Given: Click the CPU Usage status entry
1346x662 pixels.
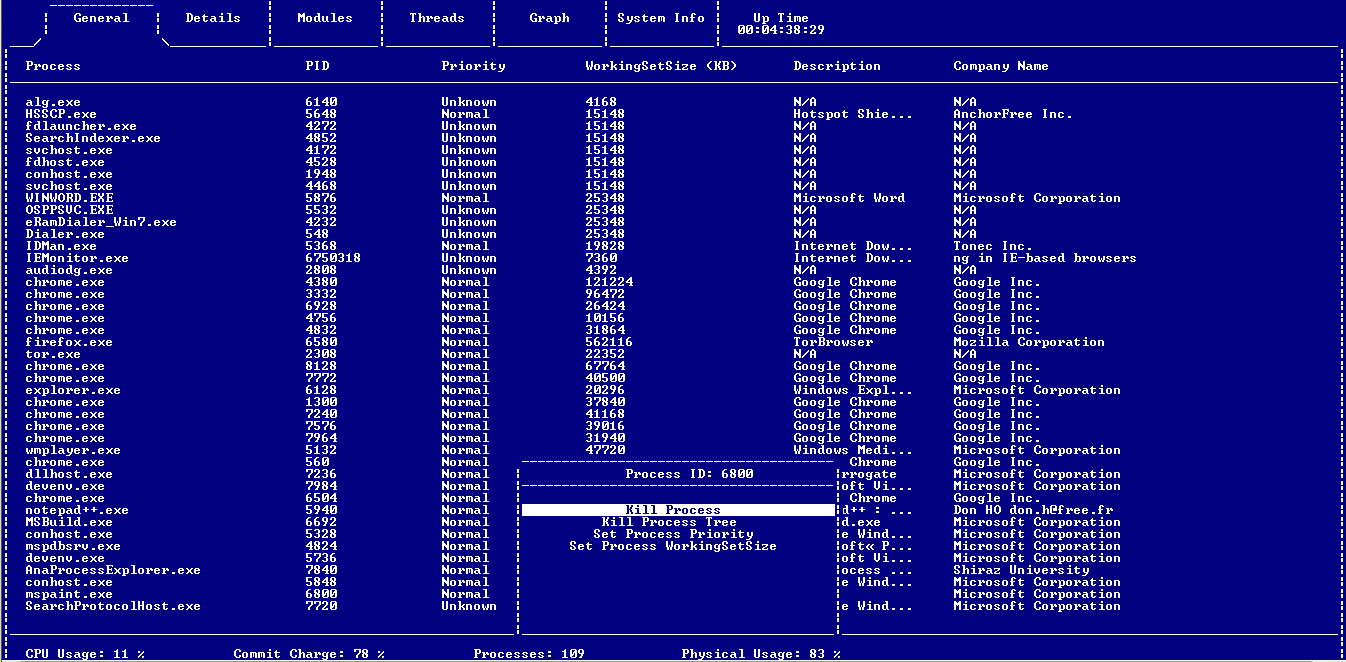Looking at the screenshot, I should [x=85, y=654].
